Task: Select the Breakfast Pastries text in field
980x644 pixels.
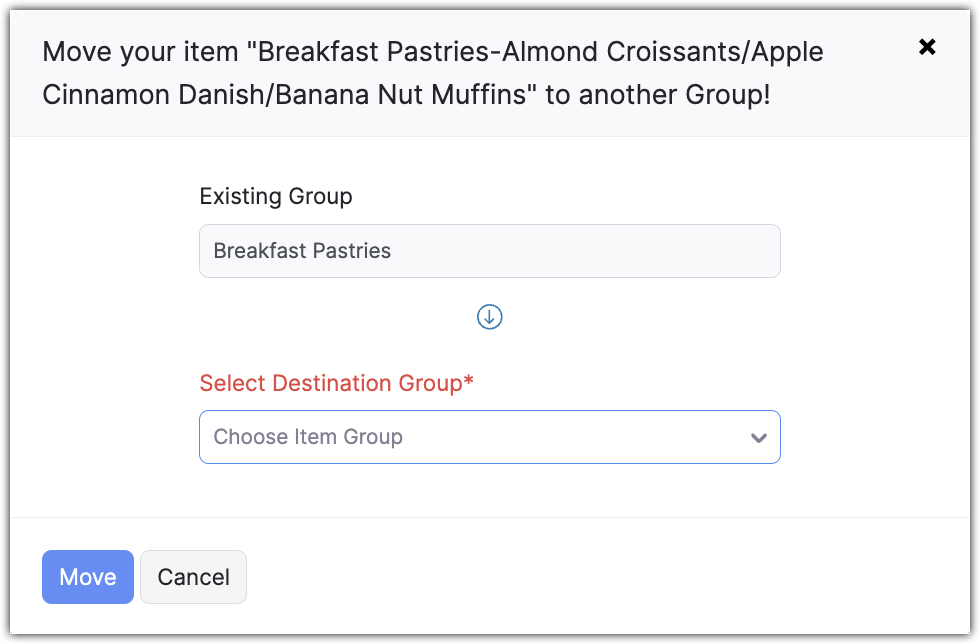Action: coord(302,251)
